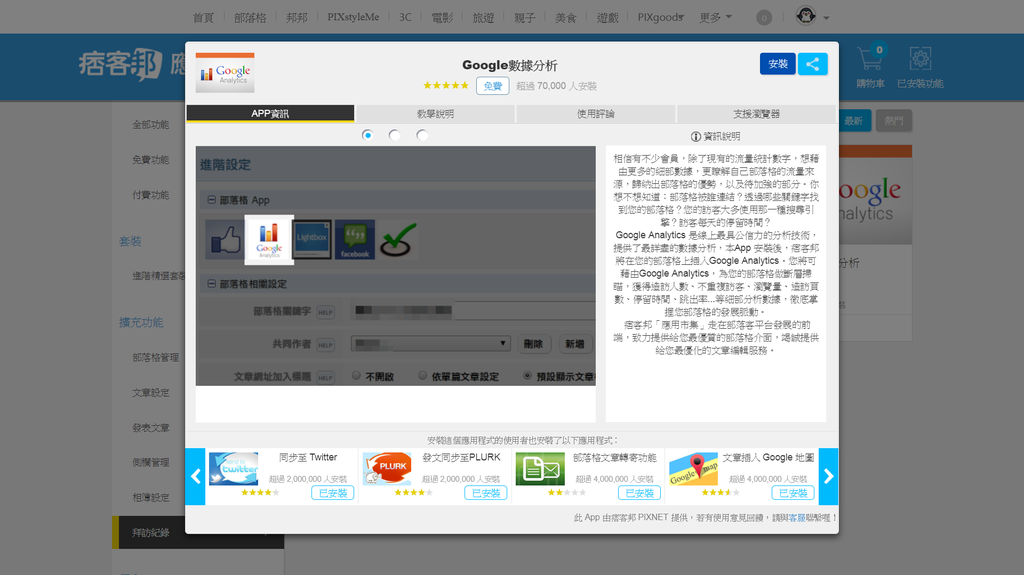
Task: Show next recommended apps arrow
Action: [x=829, y=476]
